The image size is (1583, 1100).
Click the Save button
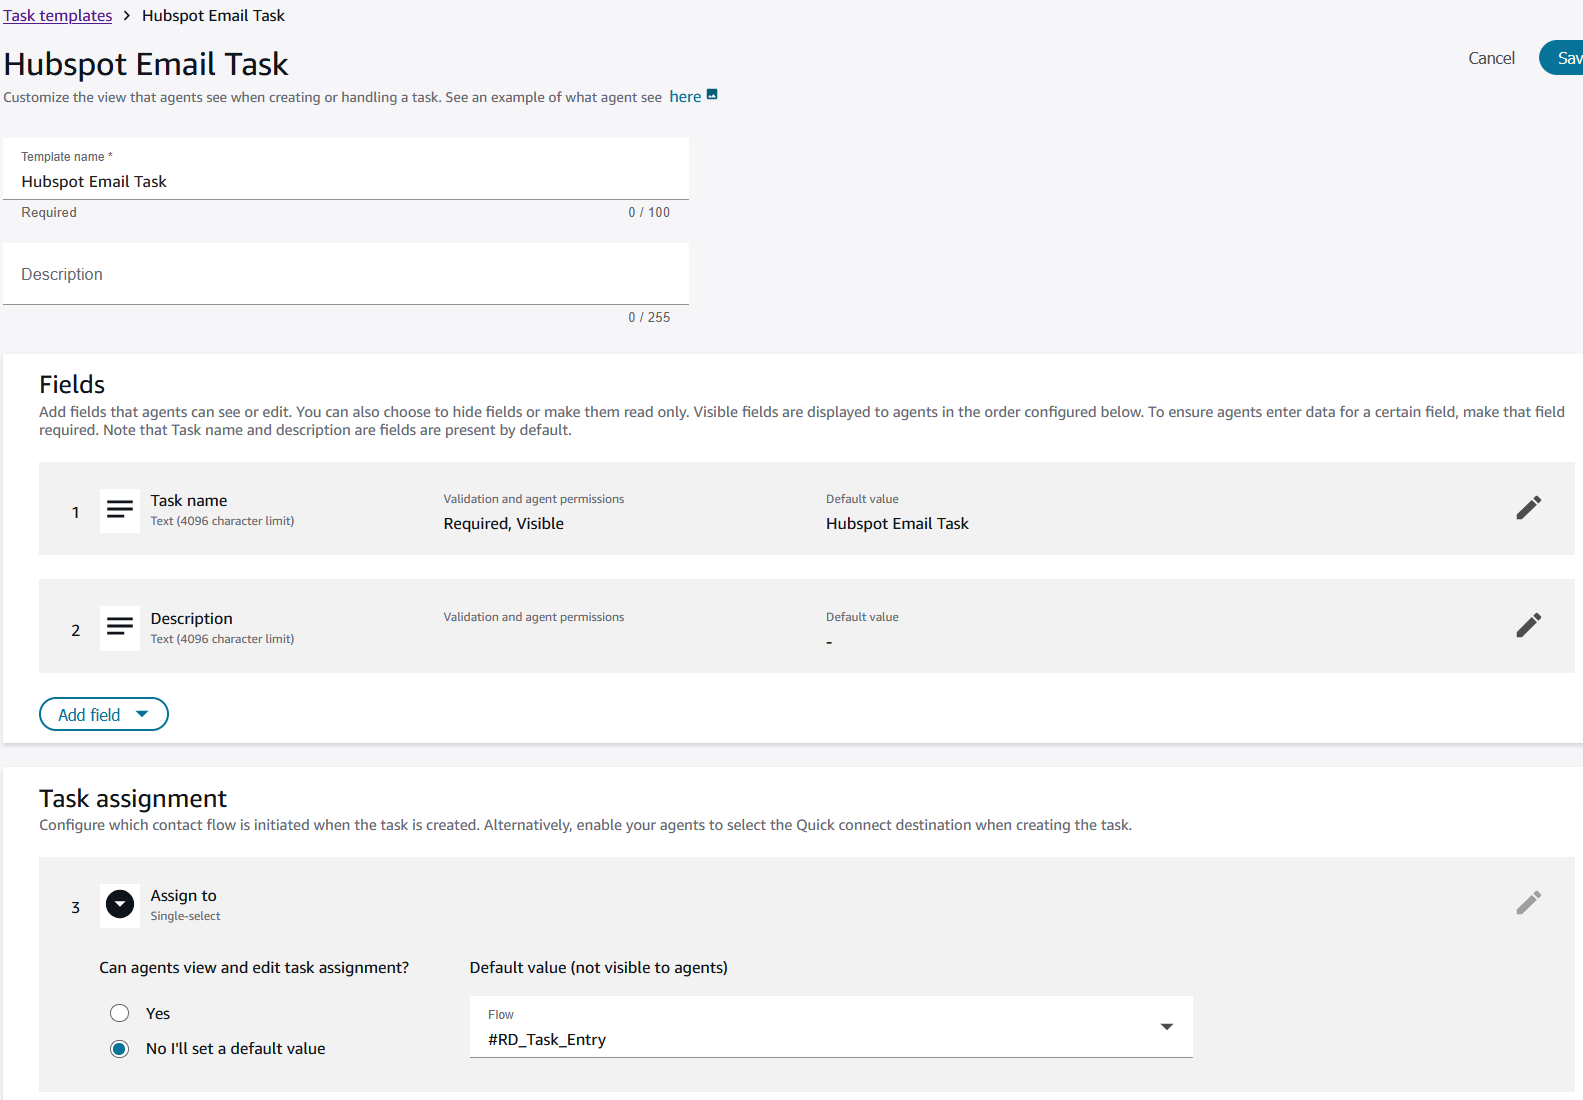[1565, 58]
